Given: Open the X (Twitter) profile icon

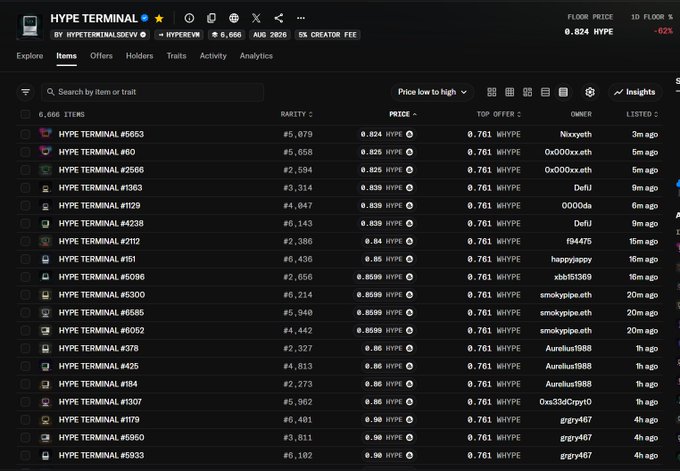Looking at the screenshot, I should coord(256,18).
